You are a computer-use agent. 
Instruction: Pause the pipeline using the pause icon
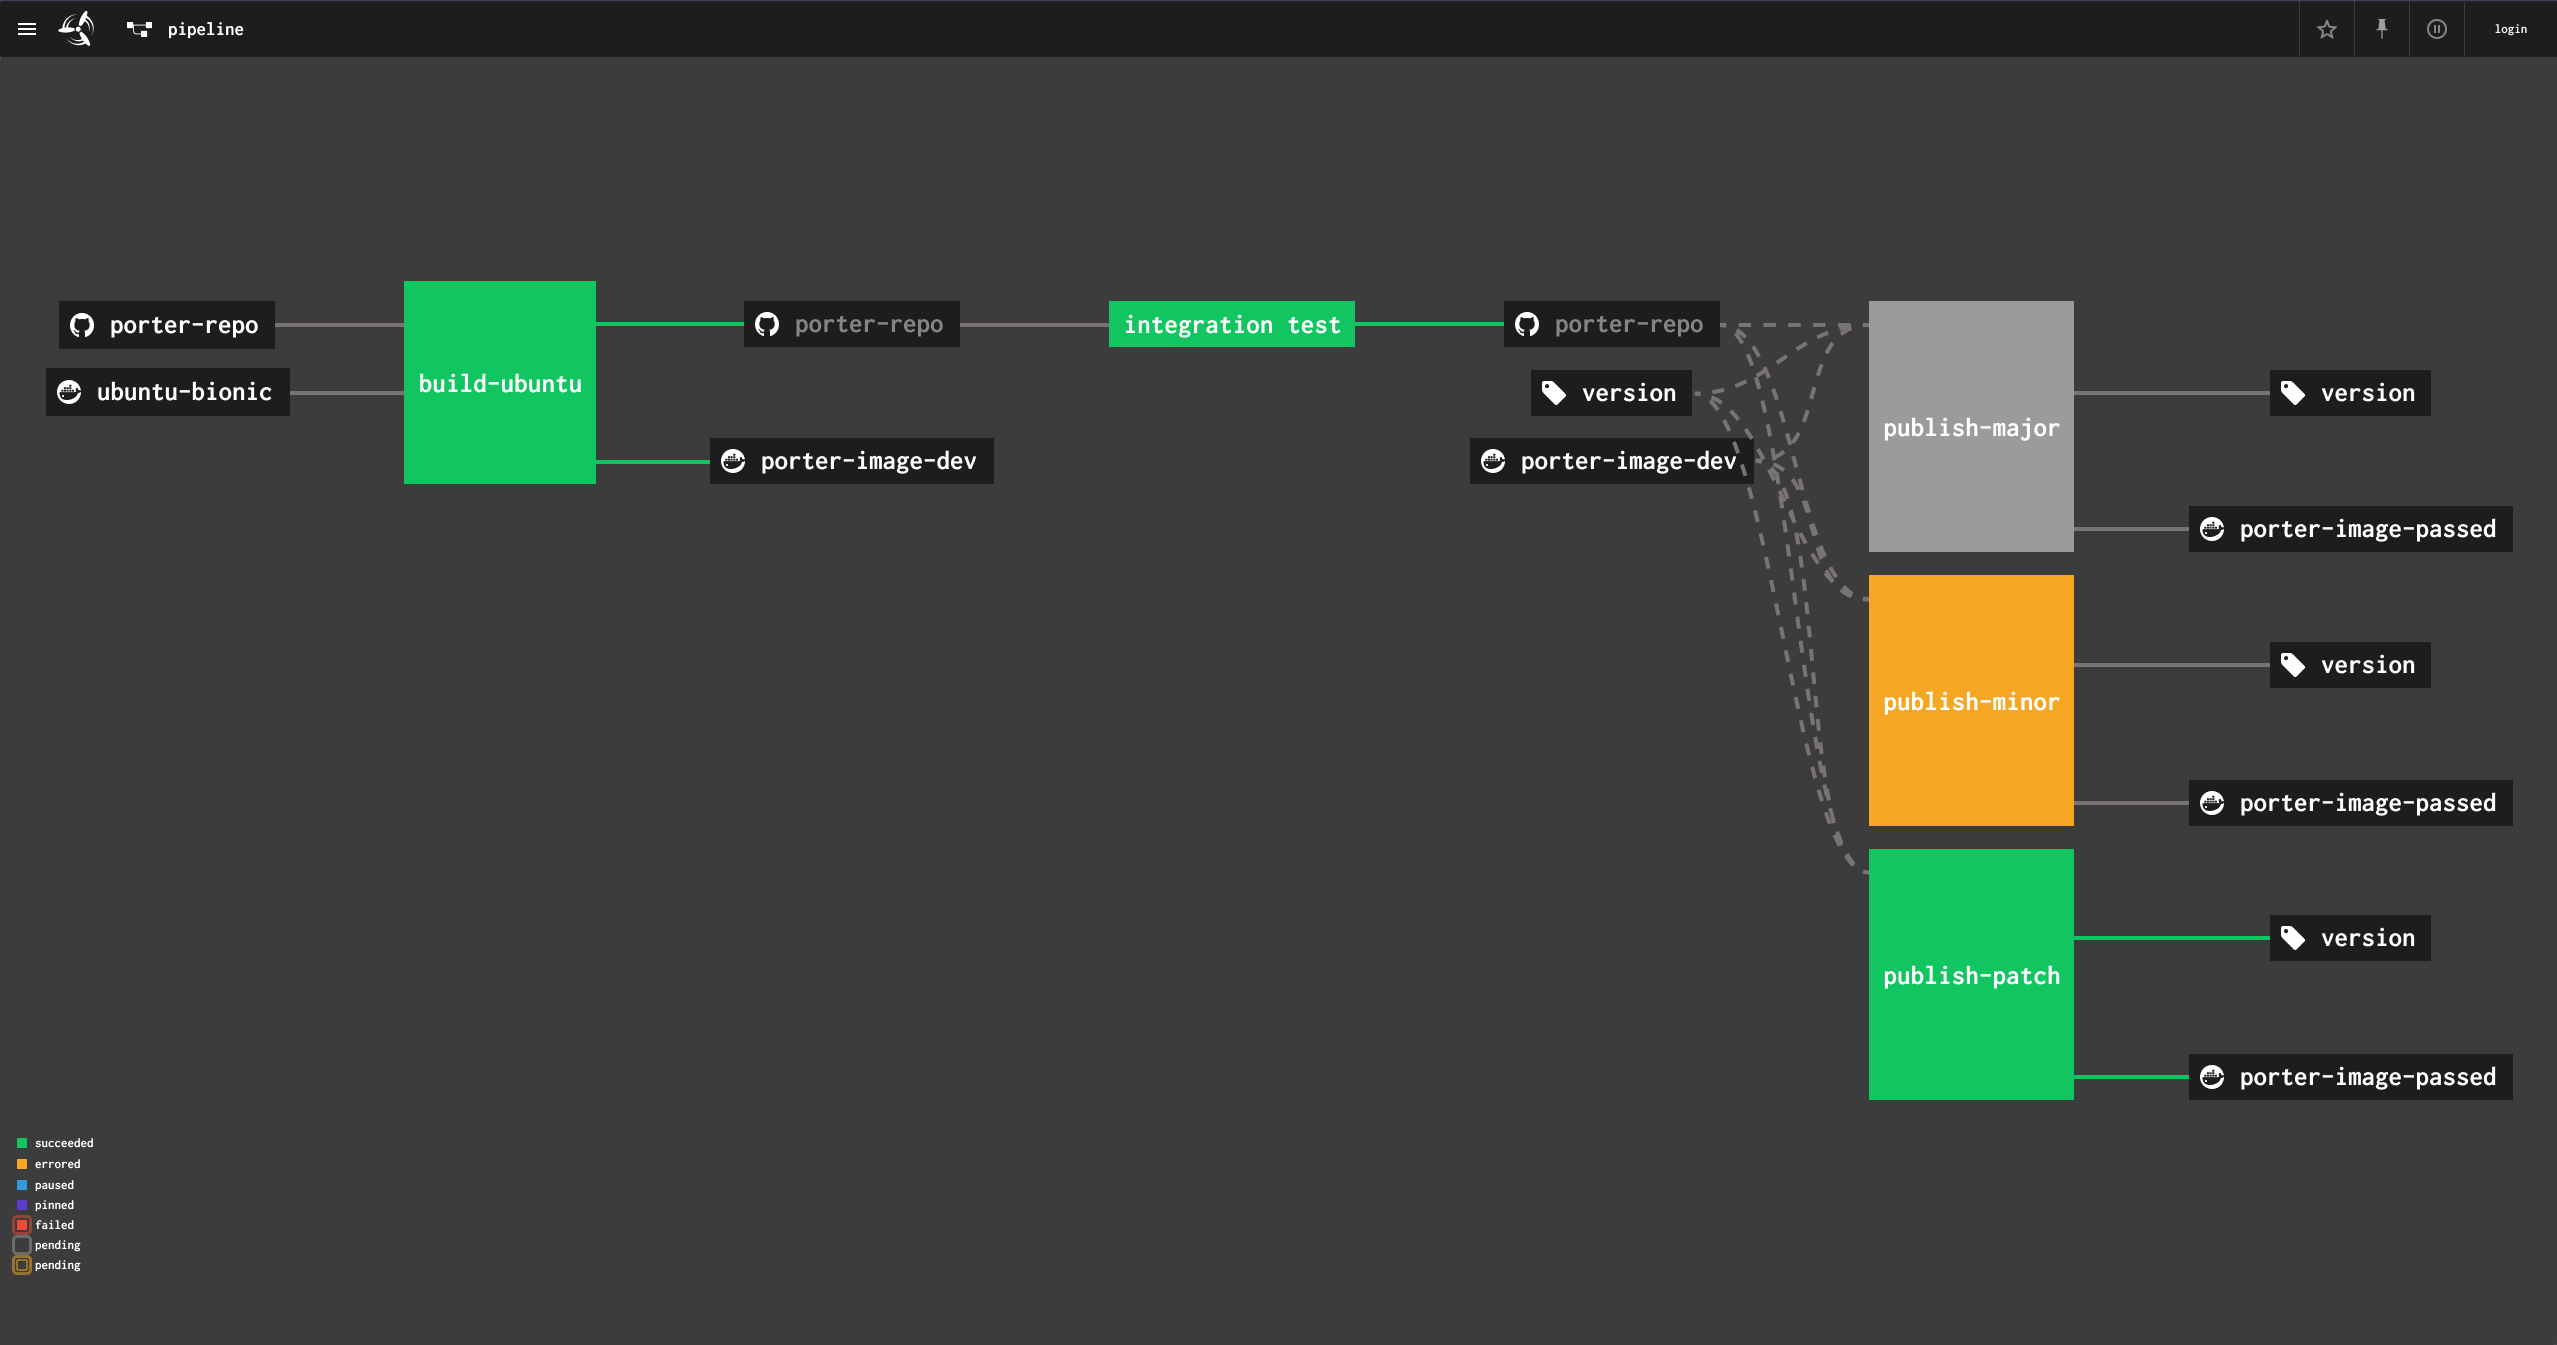point(2437,29)
